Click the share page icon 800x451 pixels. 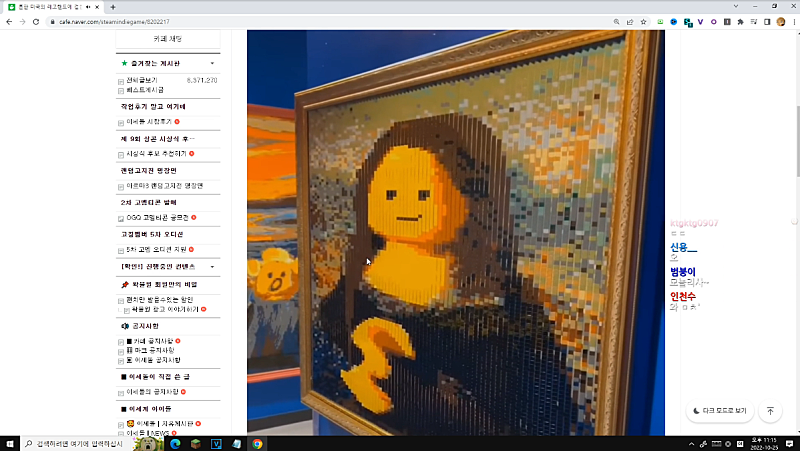(x=630, y=22)
